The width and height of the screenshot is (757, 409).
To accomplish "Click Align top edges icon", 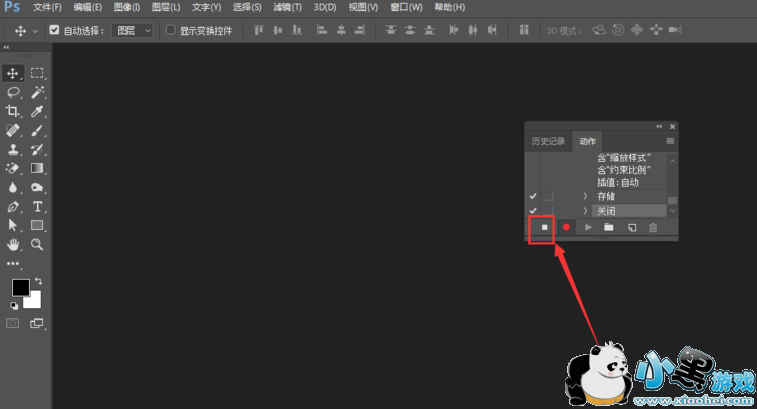I will click(259, 30).
